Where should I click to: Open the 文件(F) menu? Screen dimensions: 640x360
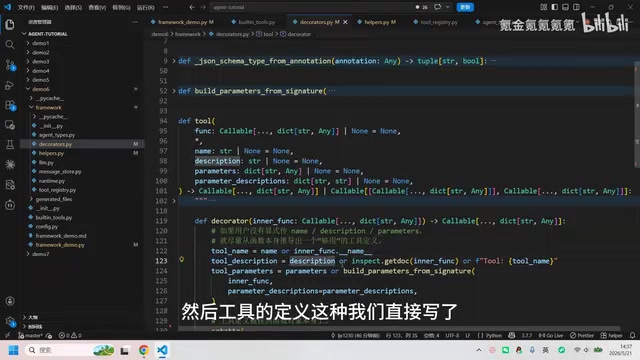[26, 7]
